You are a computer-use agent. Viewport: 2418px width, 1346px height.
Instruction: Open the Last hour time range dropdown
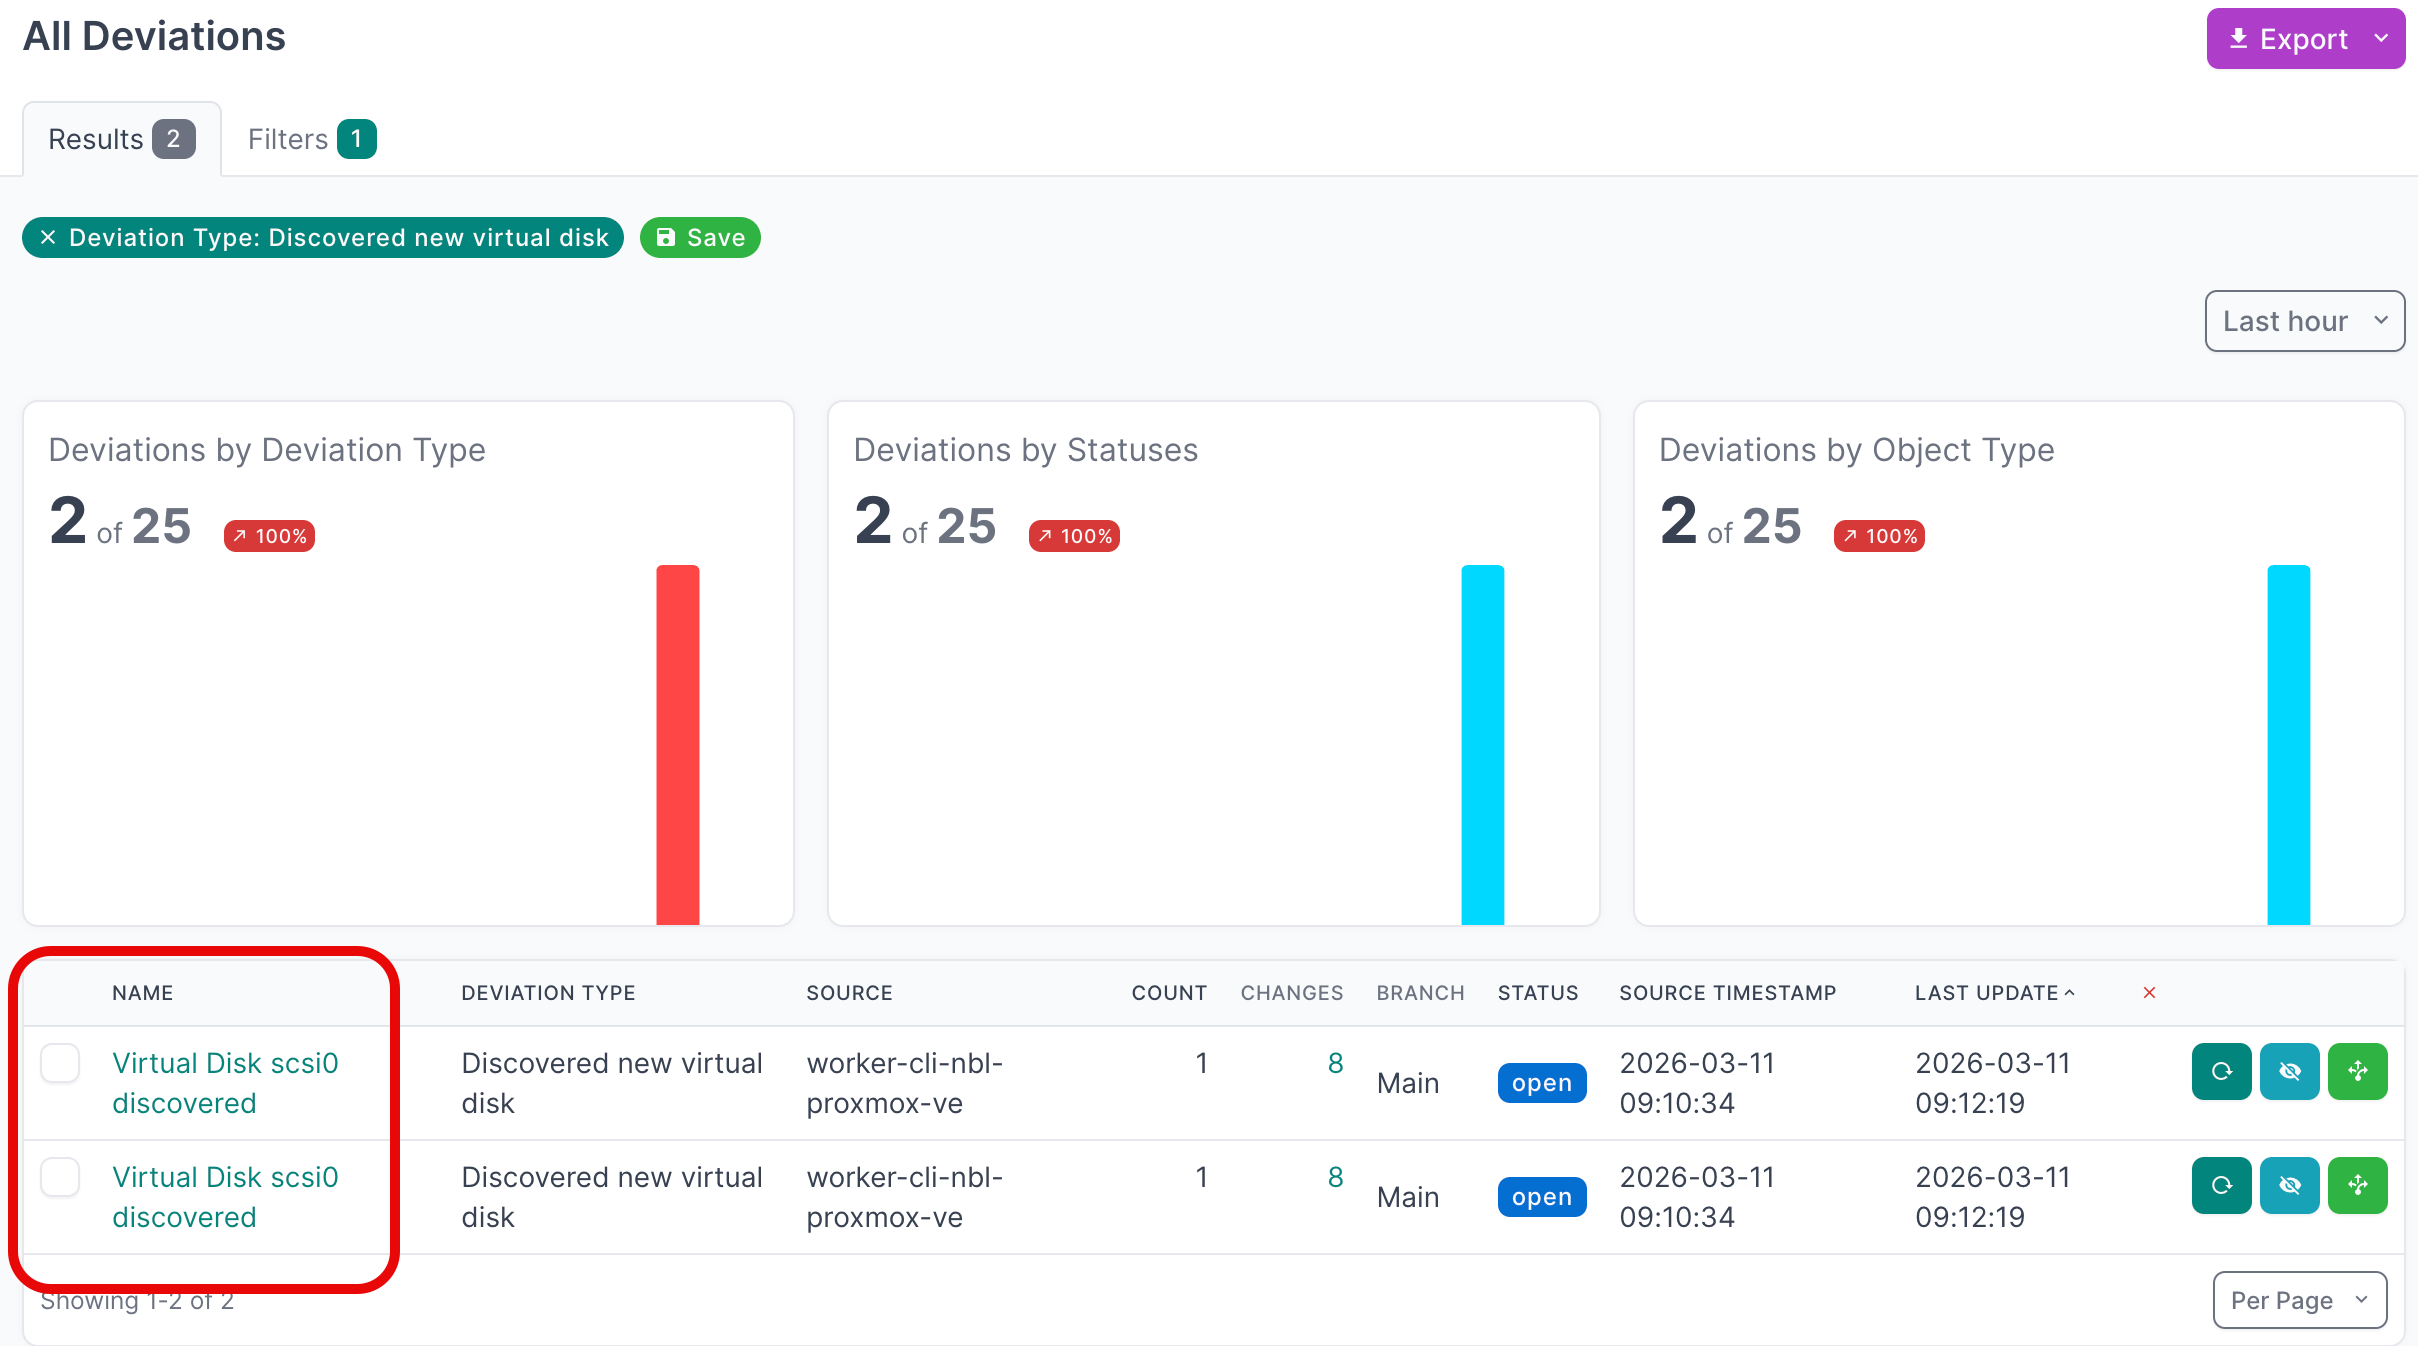click(x=2303, y=321)
